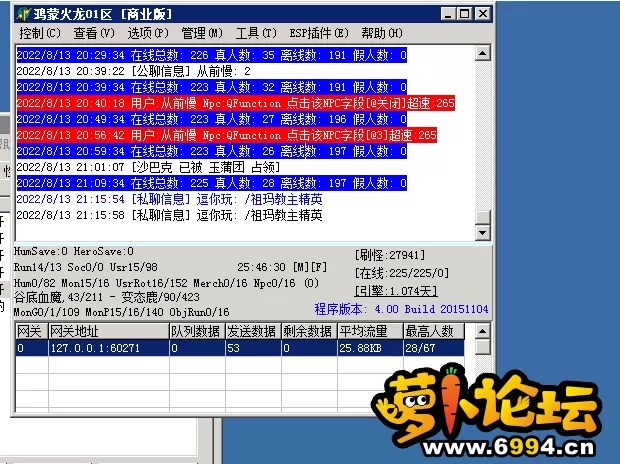
Task: Click log pane scroll down arrow
Action: click(482, 232)
